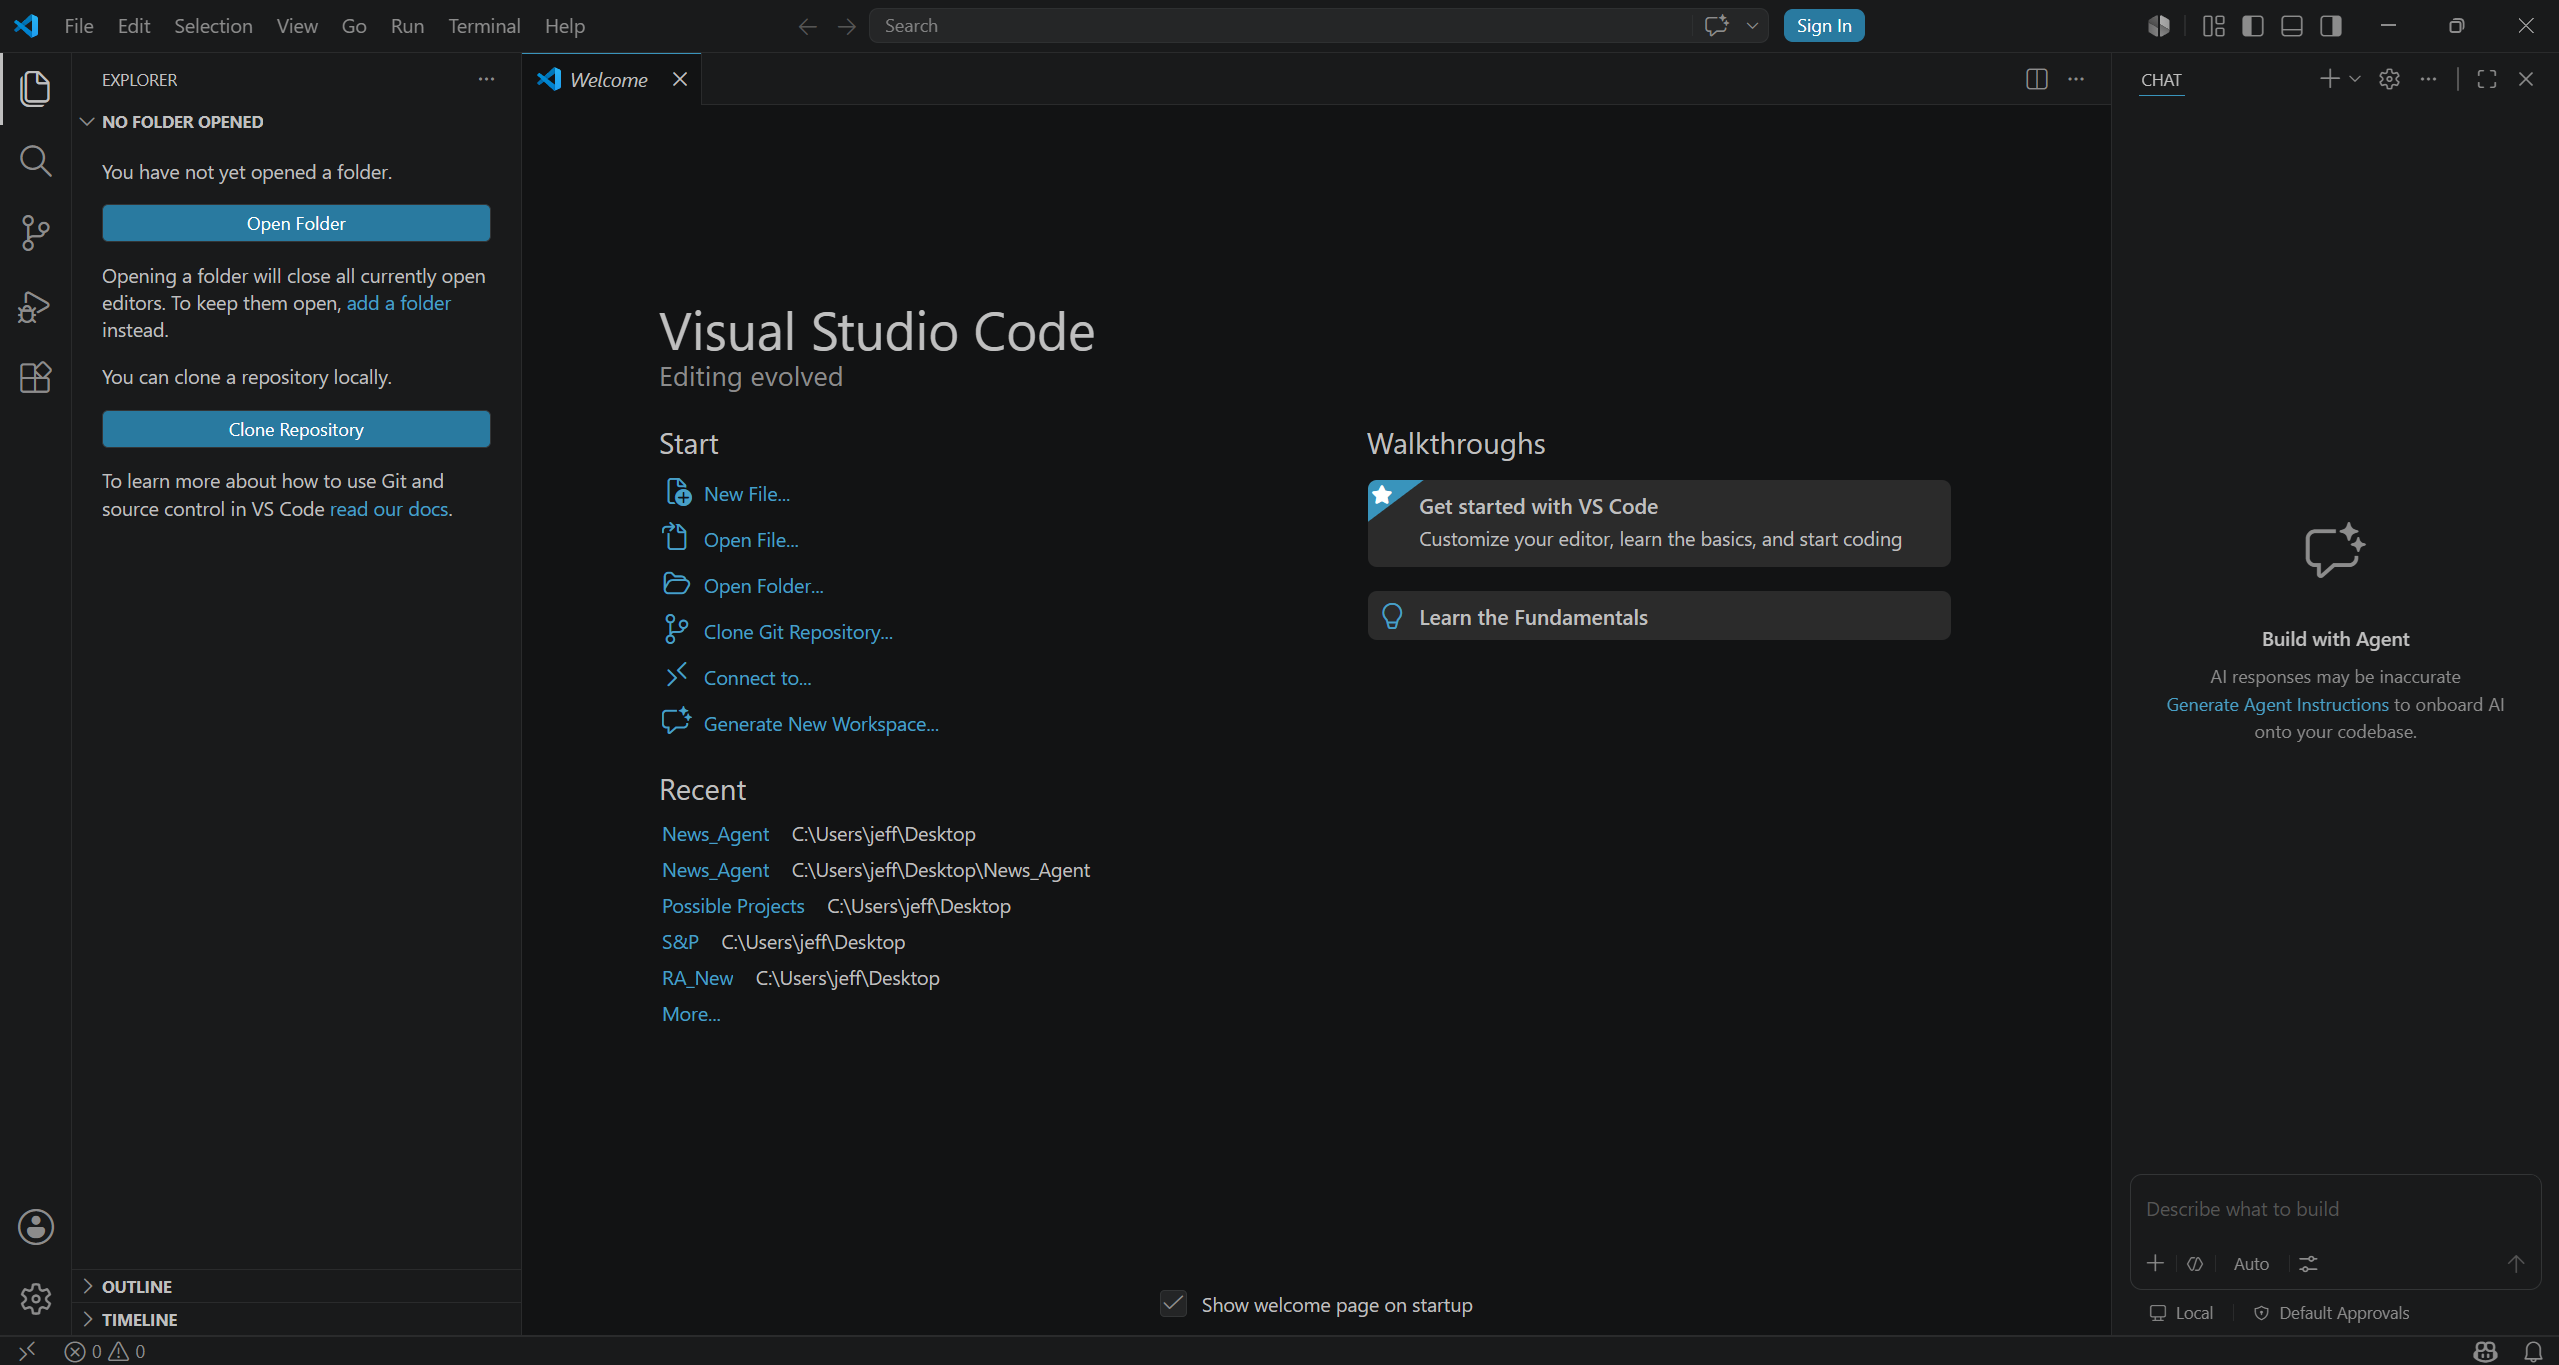
Task: Click Copilot status icon in status bar
Action: pos(2485,1351)
